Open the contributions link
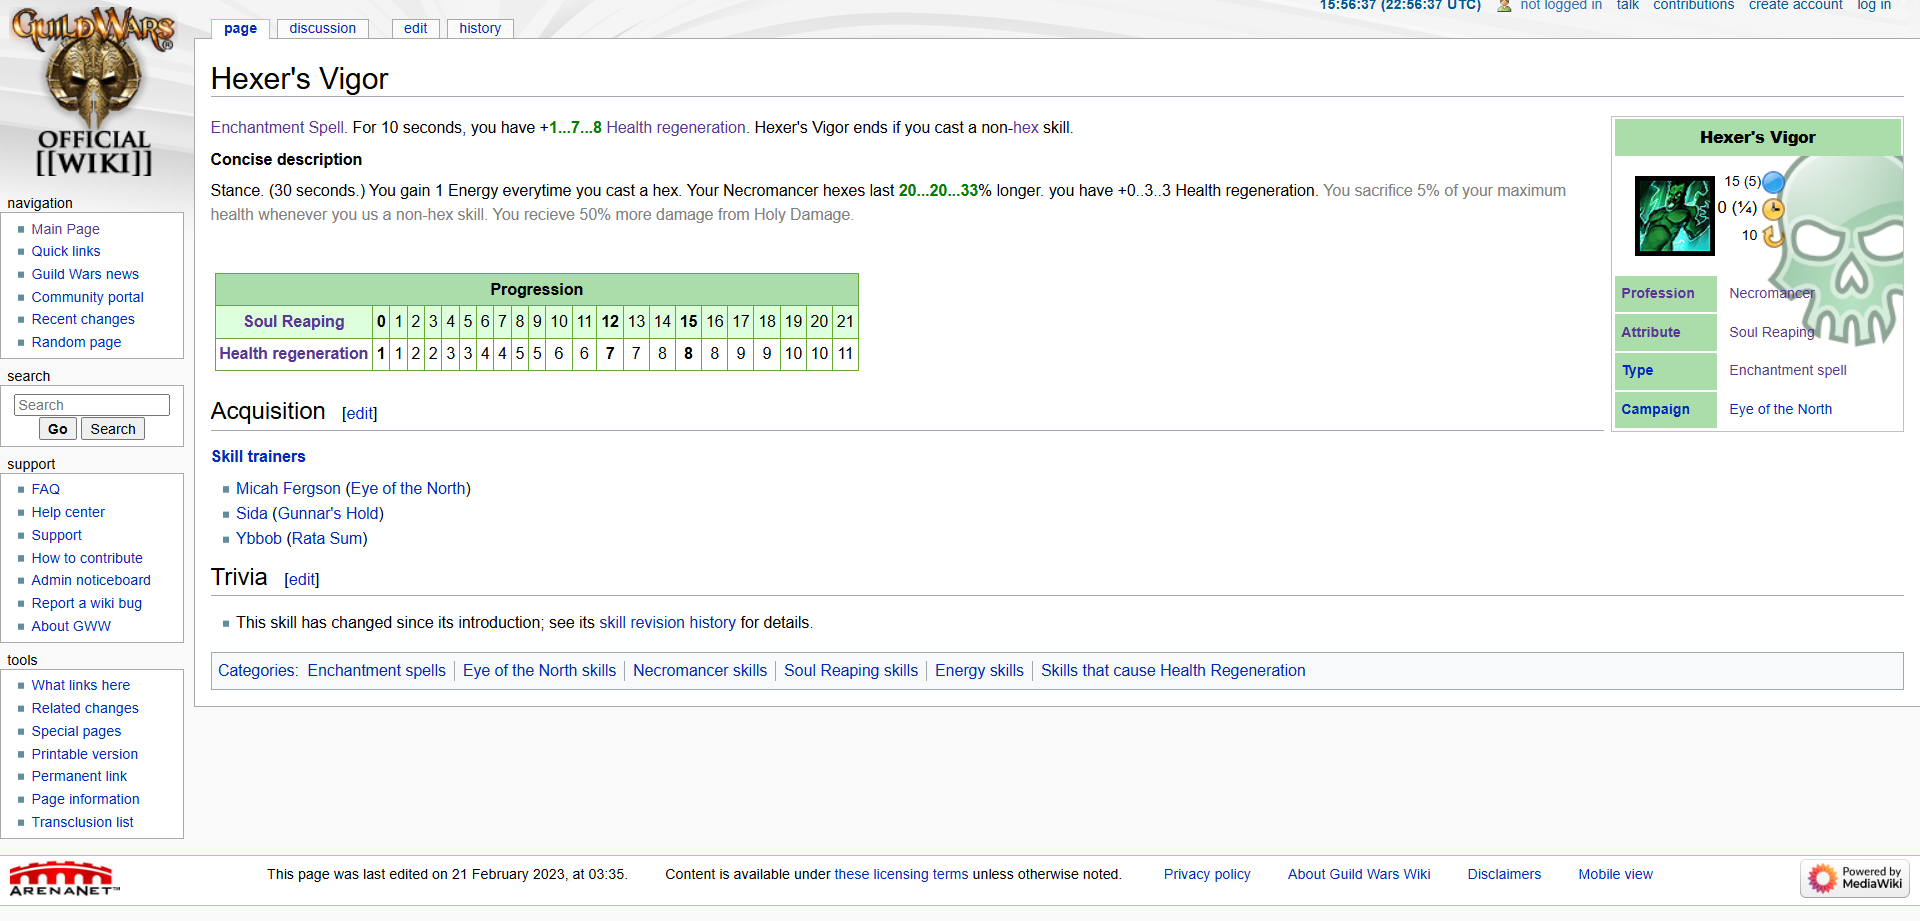Viewport: 1920px width, 921px height. click(x=1694, y=5)
